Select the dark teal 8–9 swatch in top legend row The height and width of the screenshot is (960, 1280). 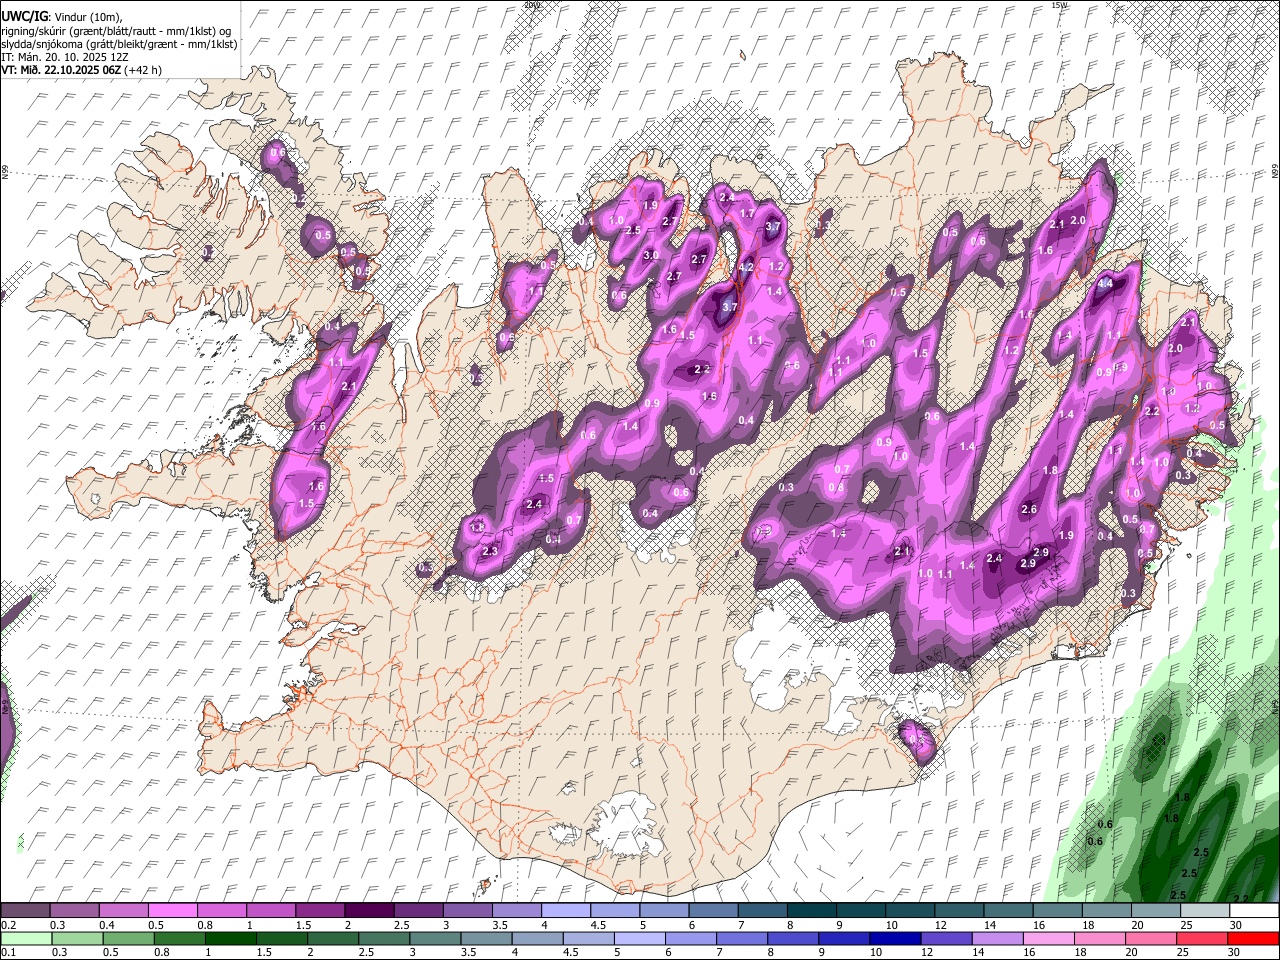click(811, 911)
